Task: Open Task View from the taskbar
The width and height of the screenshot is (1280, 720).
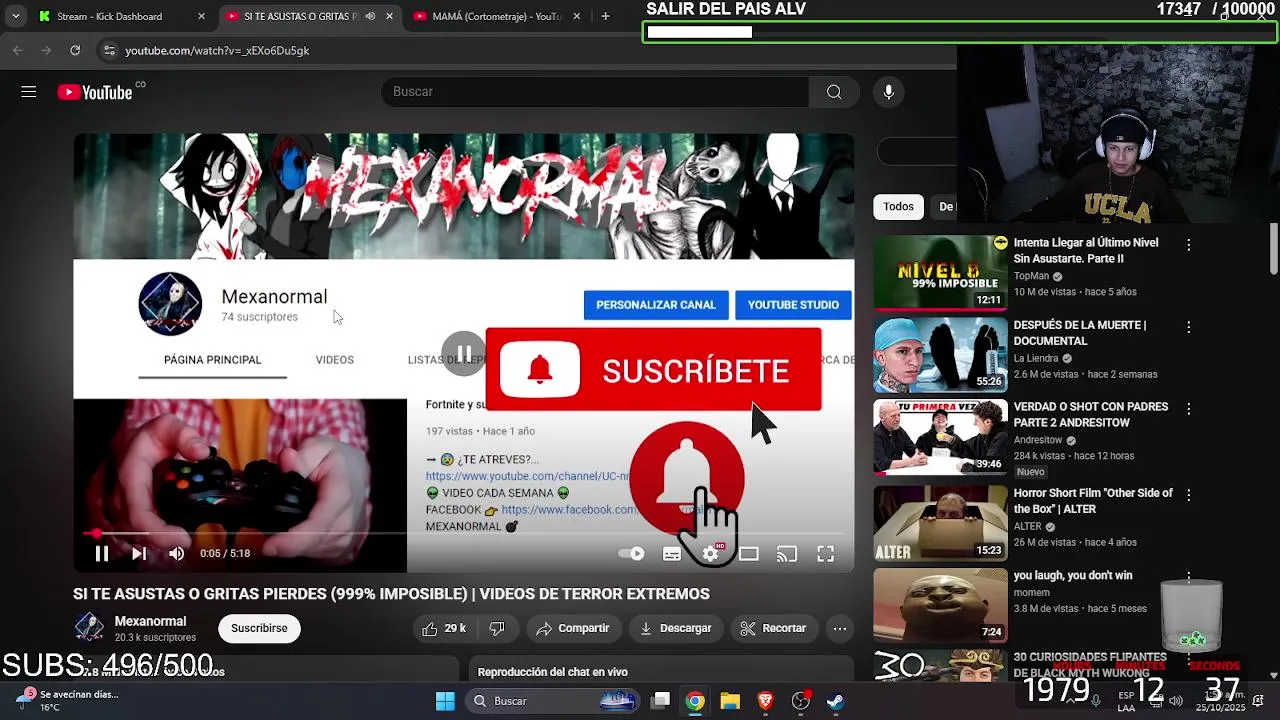Action: click(x=661, y=701)
